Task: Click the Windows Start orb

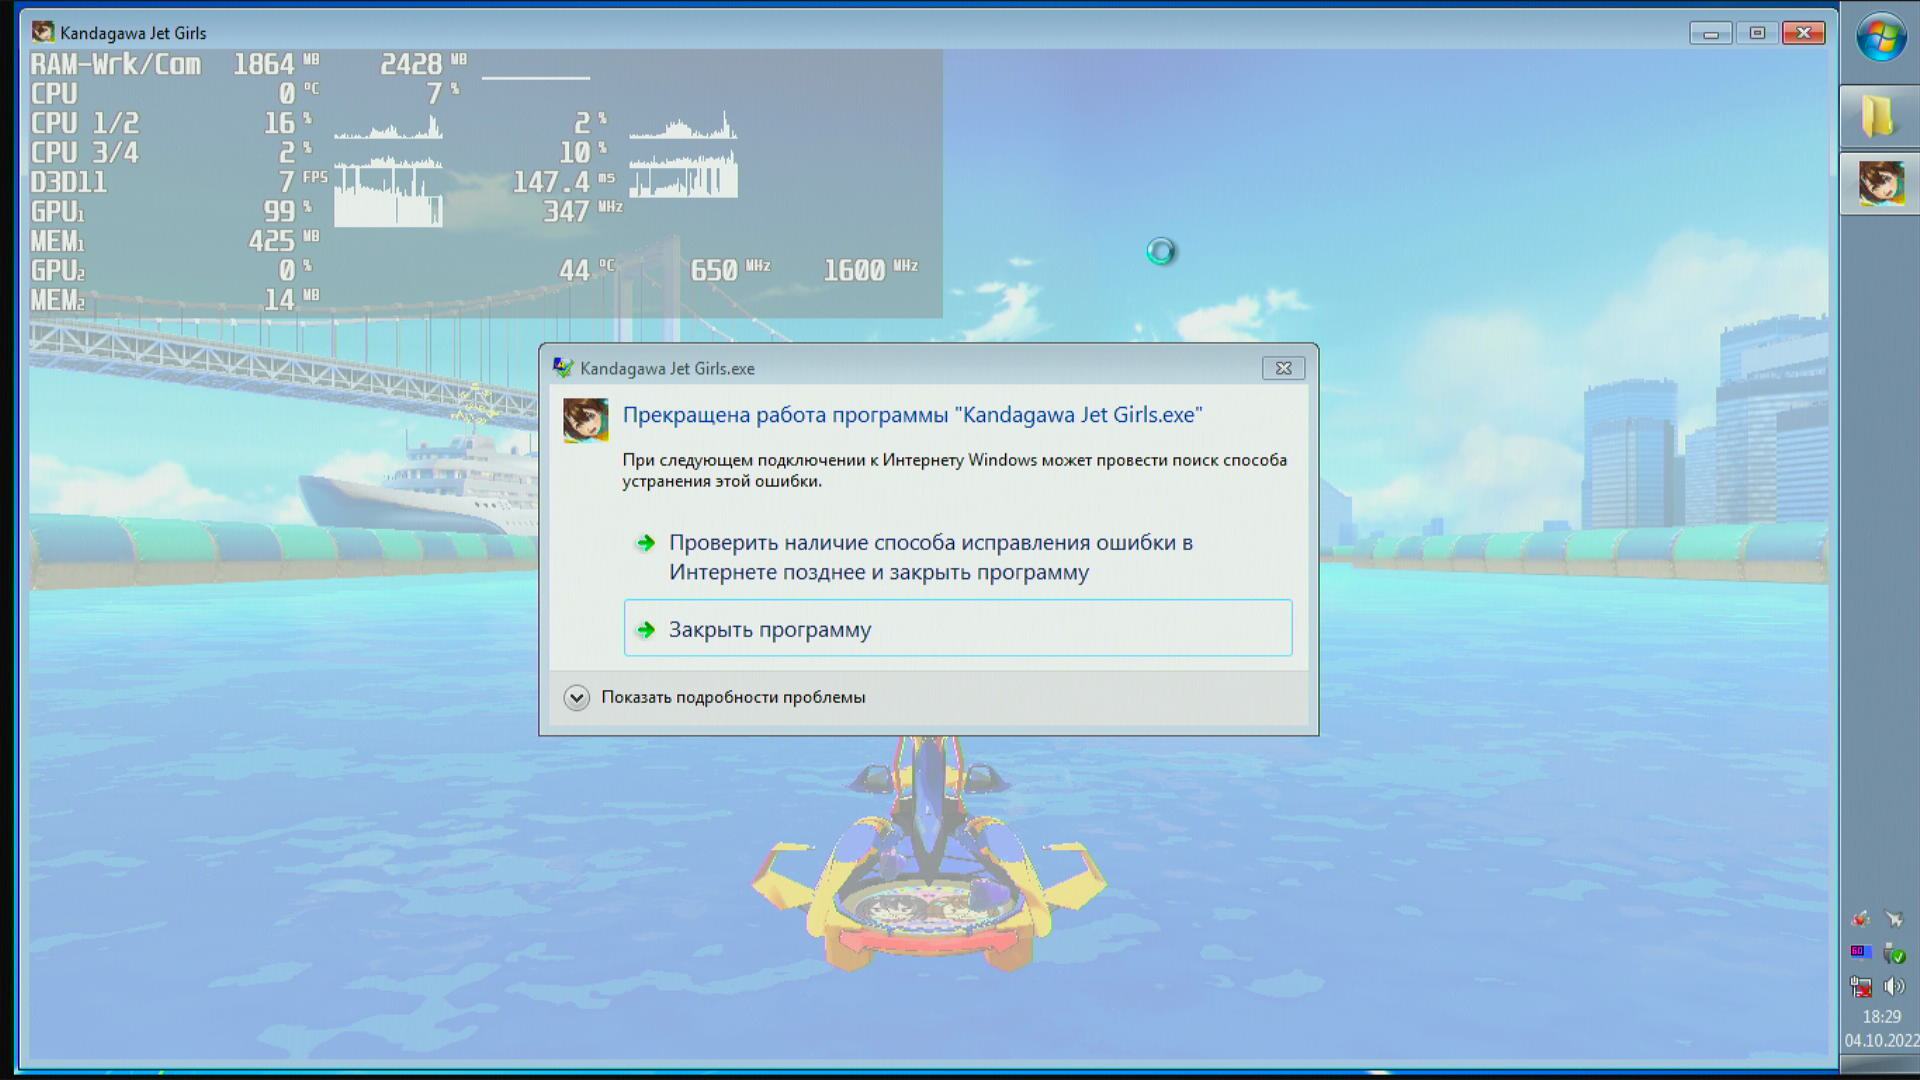Action: tap(1880, 38)
